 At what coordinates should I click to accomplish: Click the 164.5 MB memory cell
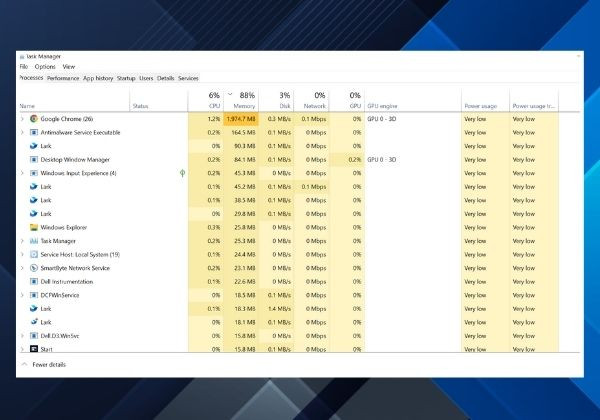point(241,132)
